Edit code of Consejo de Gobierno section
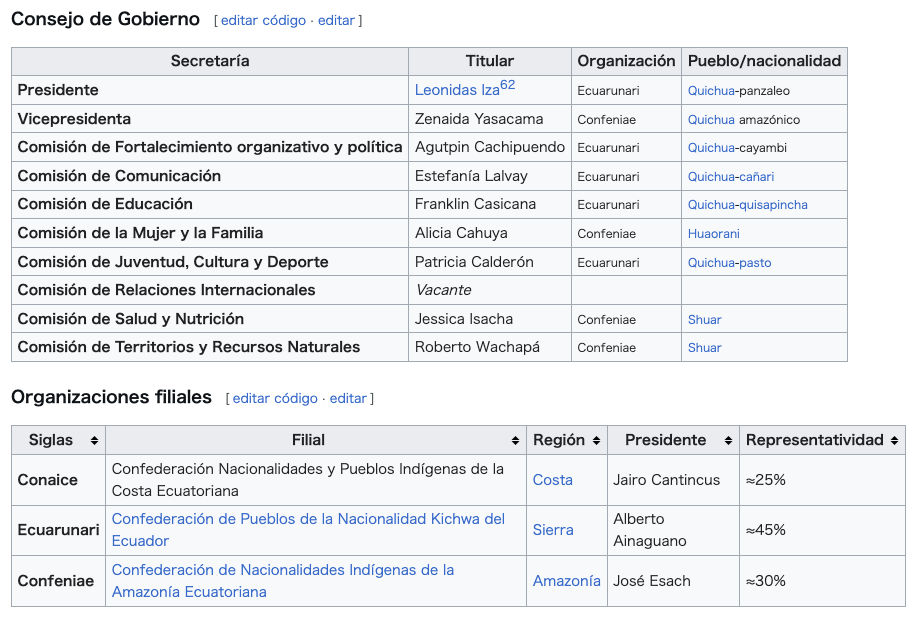This screenshot has width=918, height=622. 263,20
